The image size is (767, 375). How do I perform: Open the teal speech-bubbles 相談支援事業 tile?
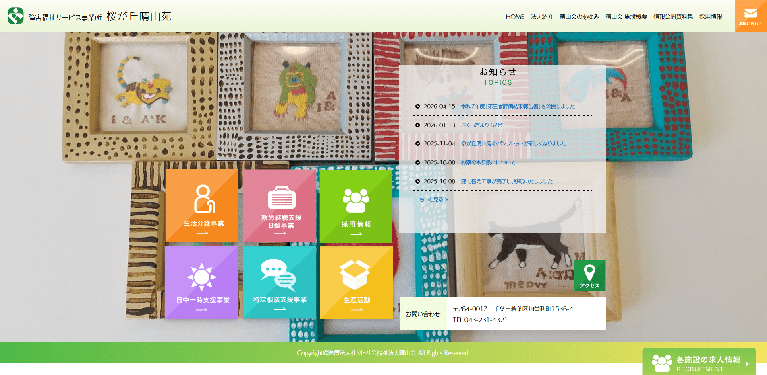[x=279, y=282]
